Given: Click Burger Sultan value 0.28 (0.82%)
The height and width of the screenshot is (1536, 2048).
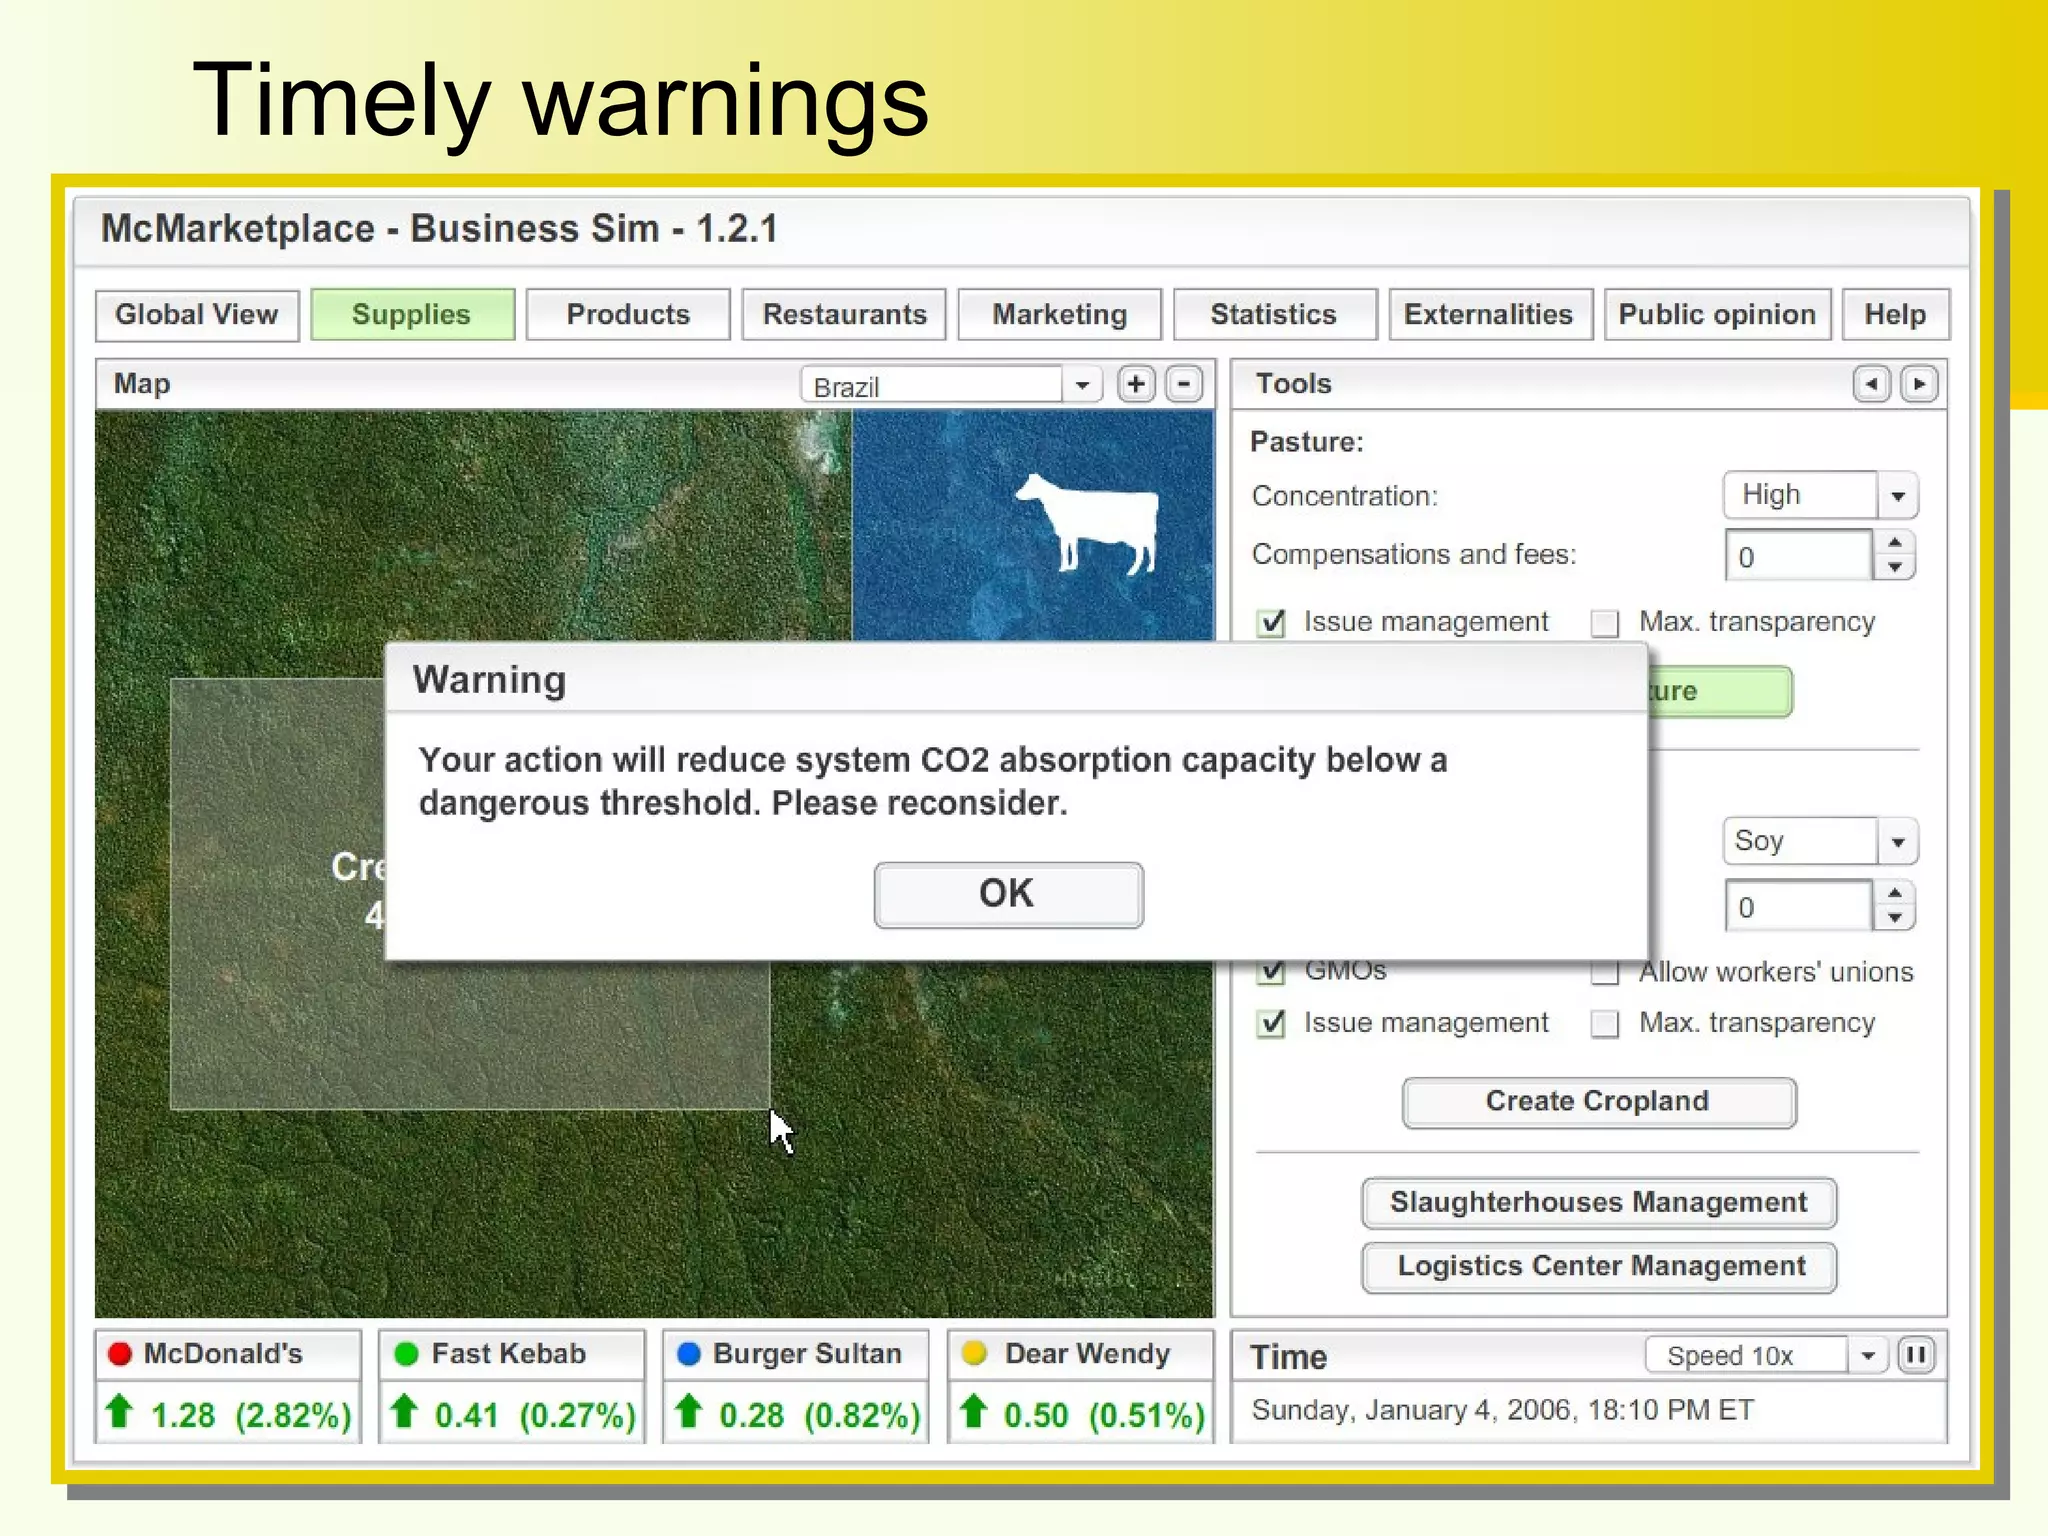Looking at the screenshot, I should pos(819,1415).
